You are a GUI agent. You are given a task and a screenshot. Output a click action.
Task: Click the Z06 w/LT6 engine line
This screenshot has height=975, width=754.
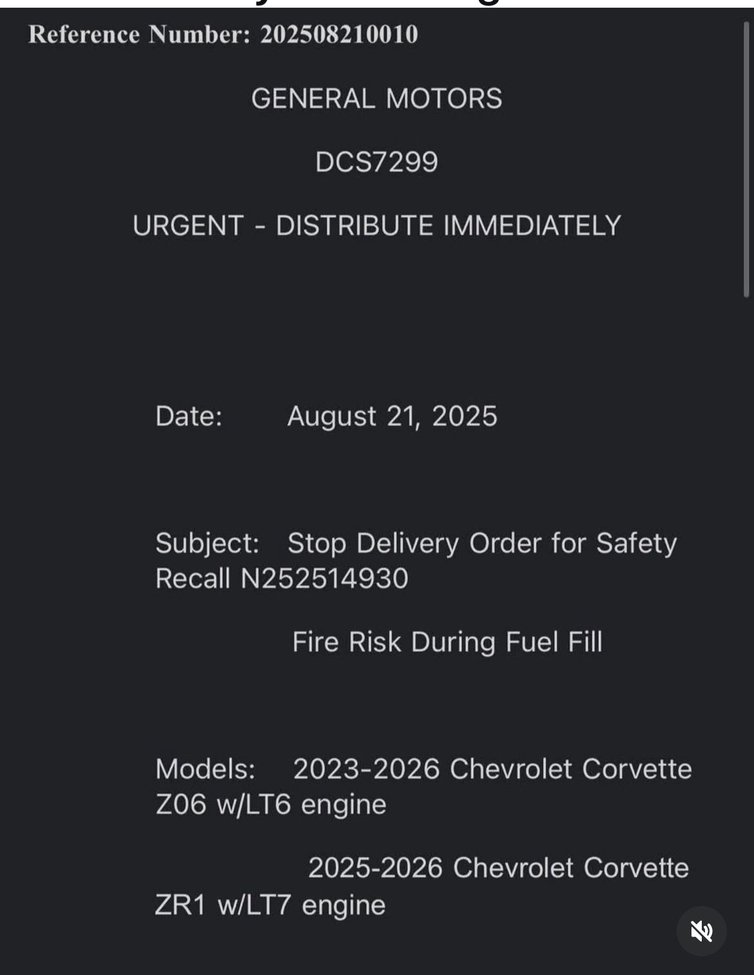[270, 805]
